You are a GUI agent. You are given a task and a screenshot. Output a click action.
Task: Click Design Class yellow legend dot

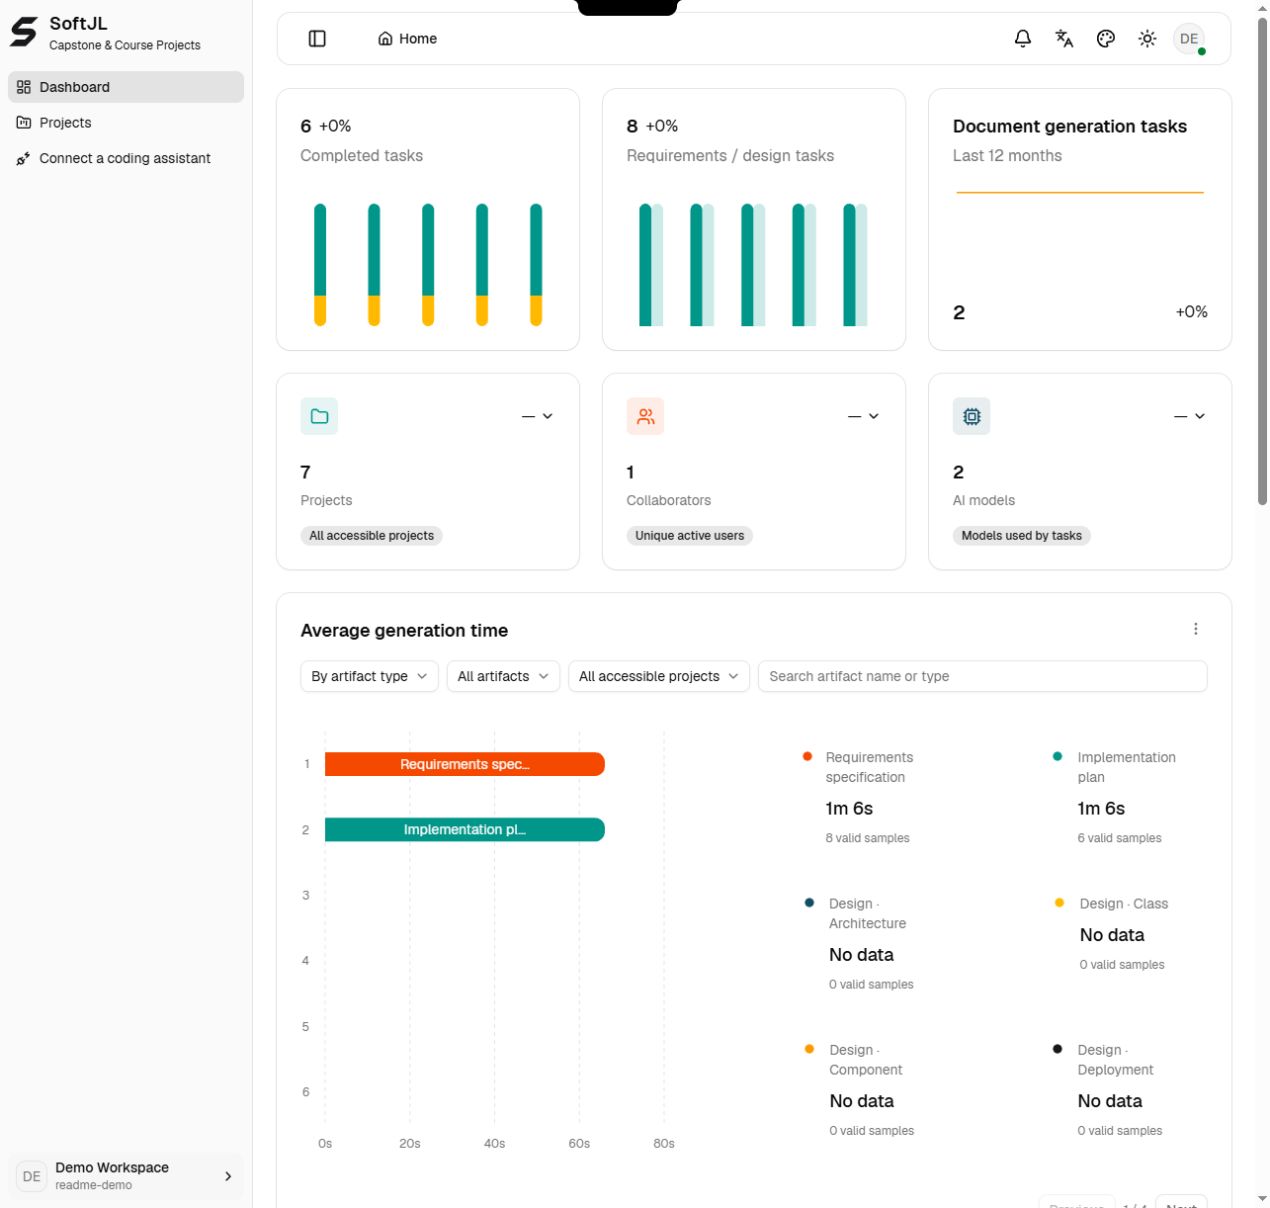click(x=1059, y=902)
